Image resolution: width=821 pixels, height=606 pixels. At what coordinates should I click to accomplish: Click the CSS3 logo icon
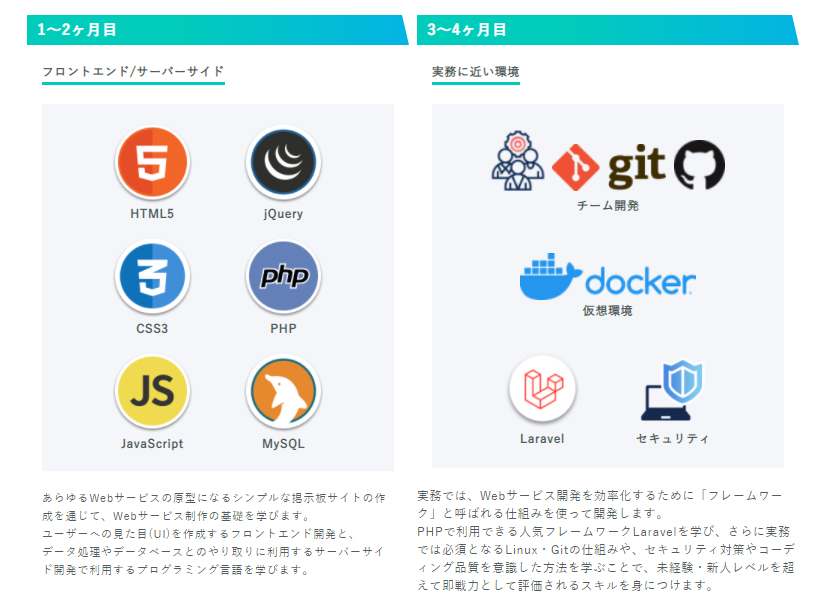(x=152, y=276)
